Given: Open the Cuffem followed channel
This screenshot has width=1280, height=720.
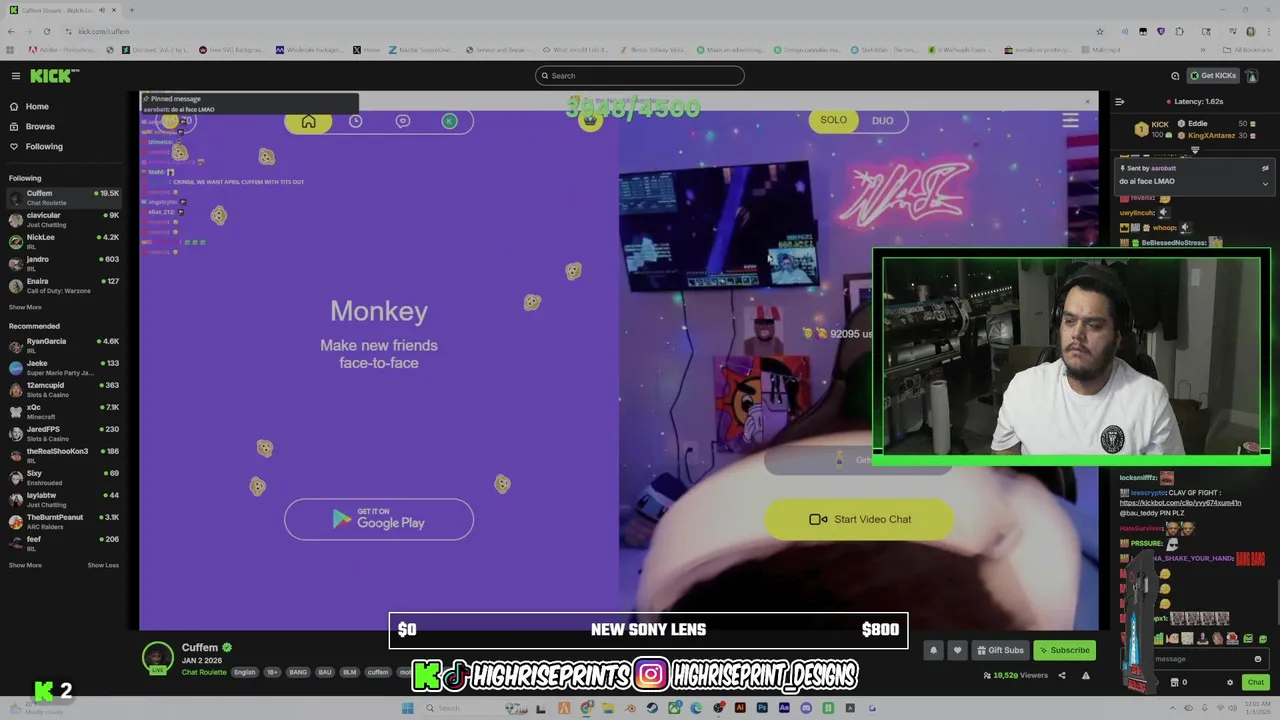Looking at the screenshot, I should [65, 197].
